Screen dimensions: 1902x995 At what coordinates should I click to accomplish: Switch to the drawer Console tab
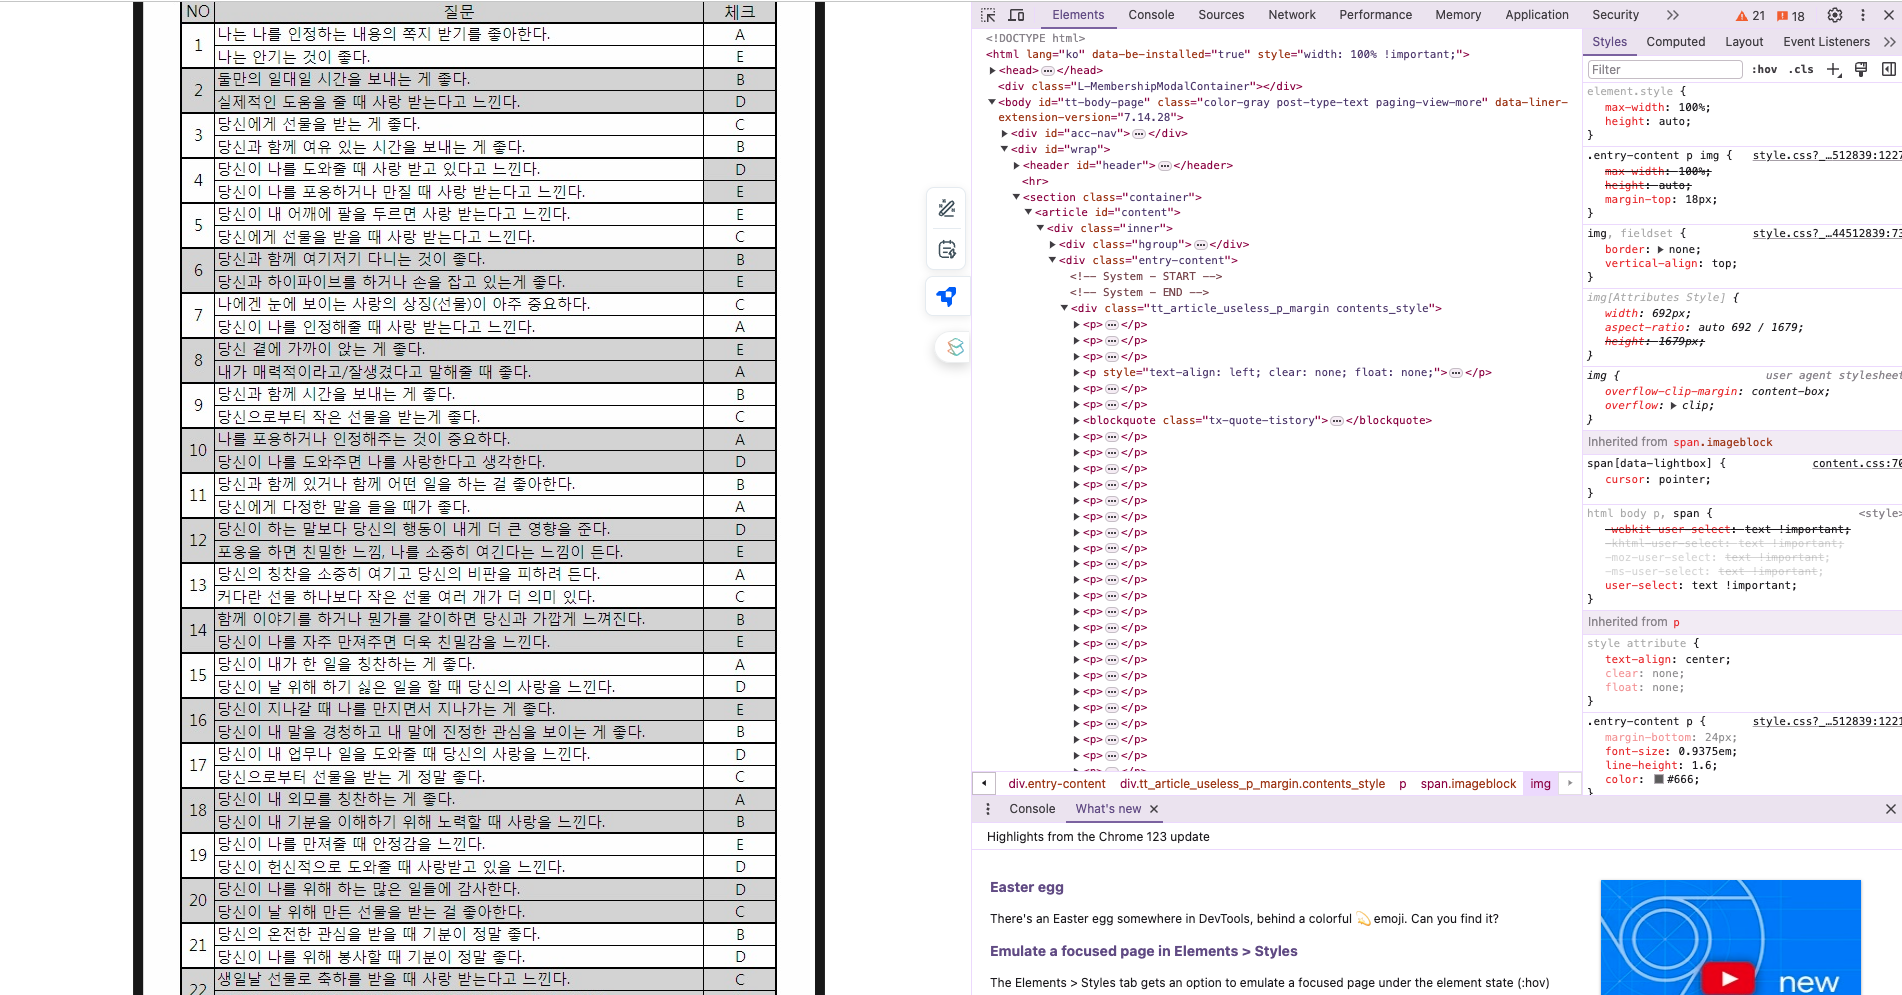click(1032, 809)
